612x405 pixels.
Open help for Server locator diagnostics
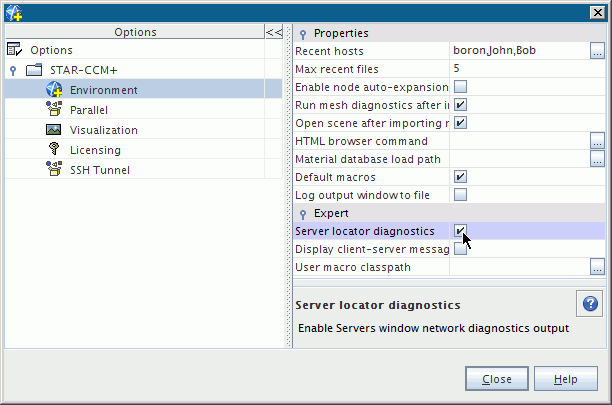(589, 304)
